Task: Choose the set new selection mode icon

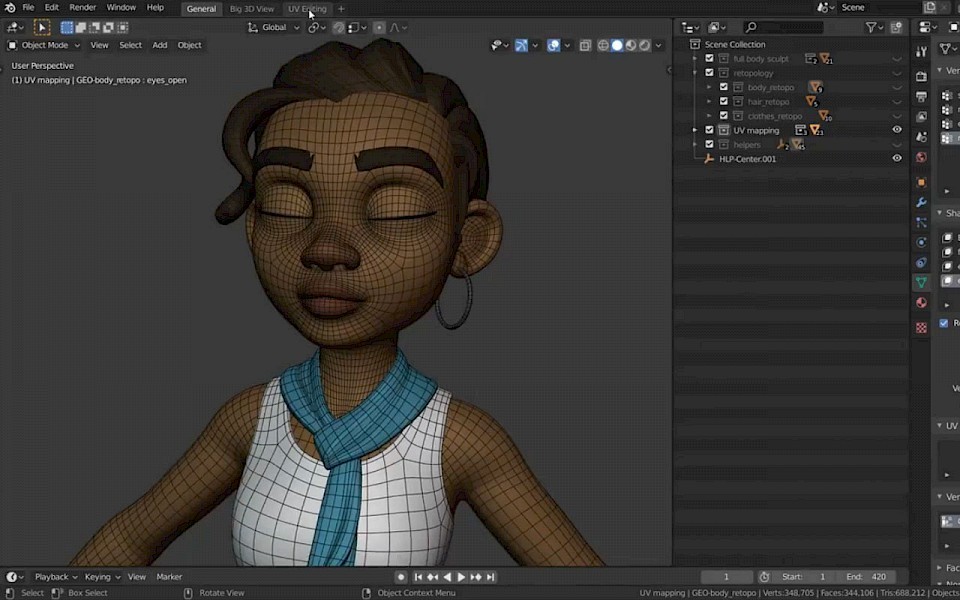Action: click(x=67, y=27)
